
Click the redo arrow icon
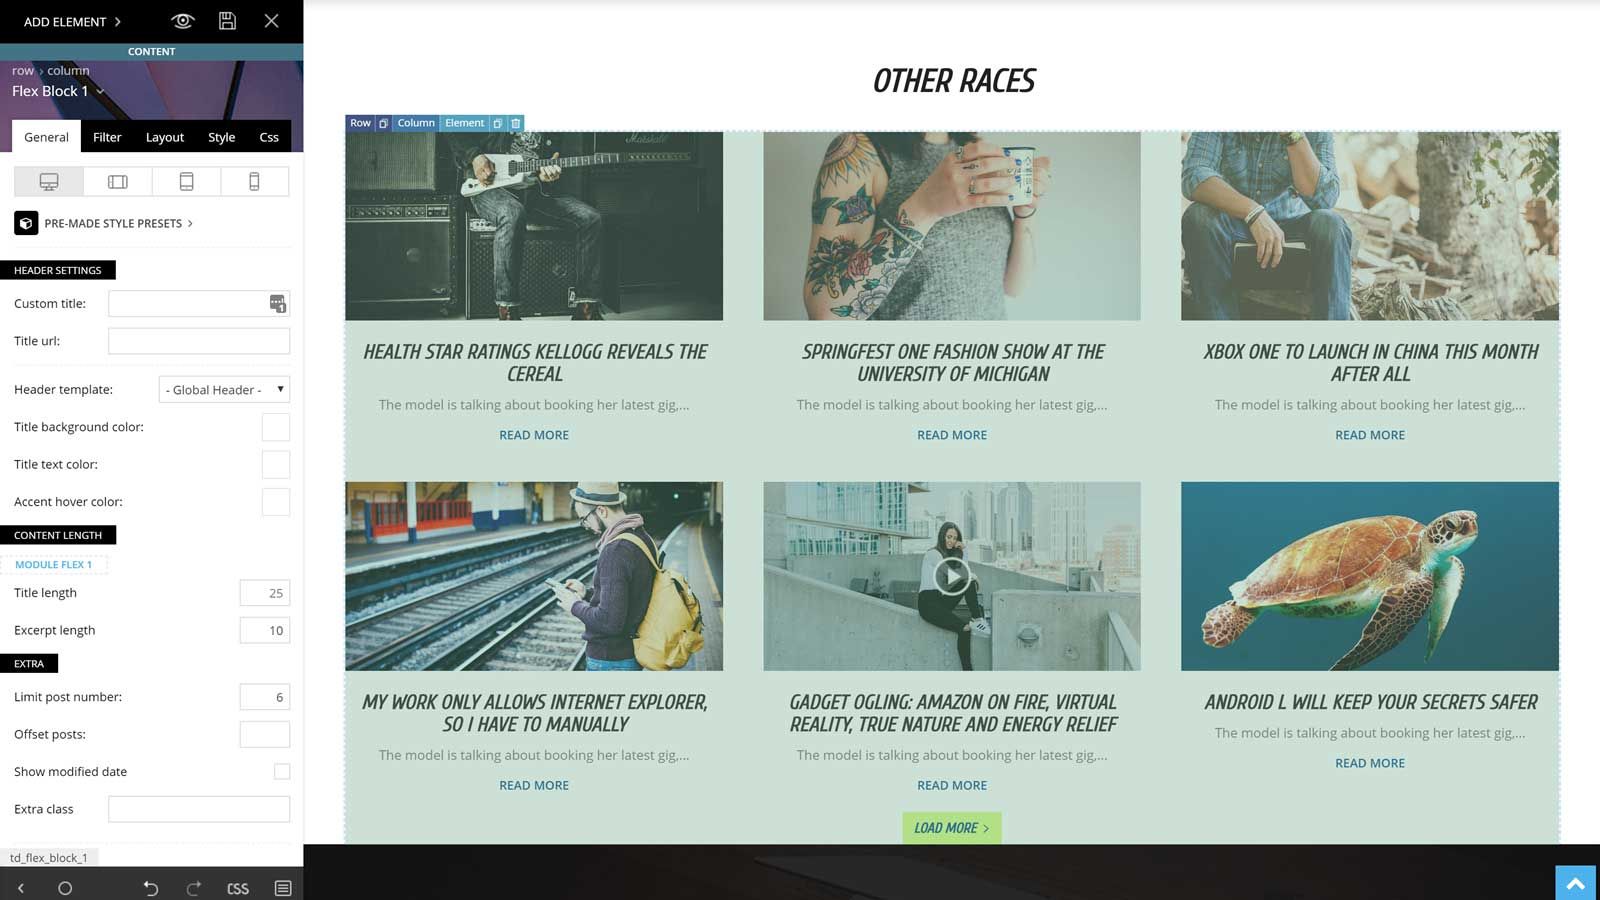coord(194,888)
